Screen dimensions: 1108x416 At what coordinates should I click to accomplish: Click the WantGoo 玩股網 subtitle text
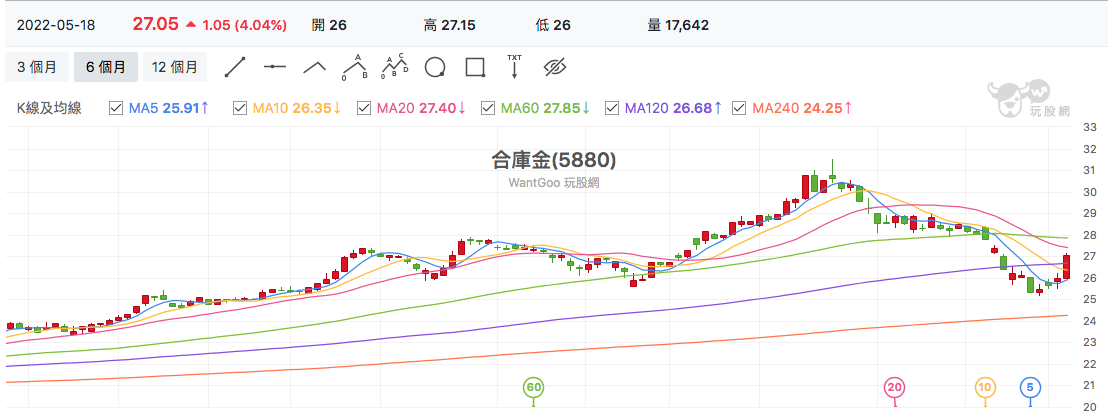click(x=554, y=183)
